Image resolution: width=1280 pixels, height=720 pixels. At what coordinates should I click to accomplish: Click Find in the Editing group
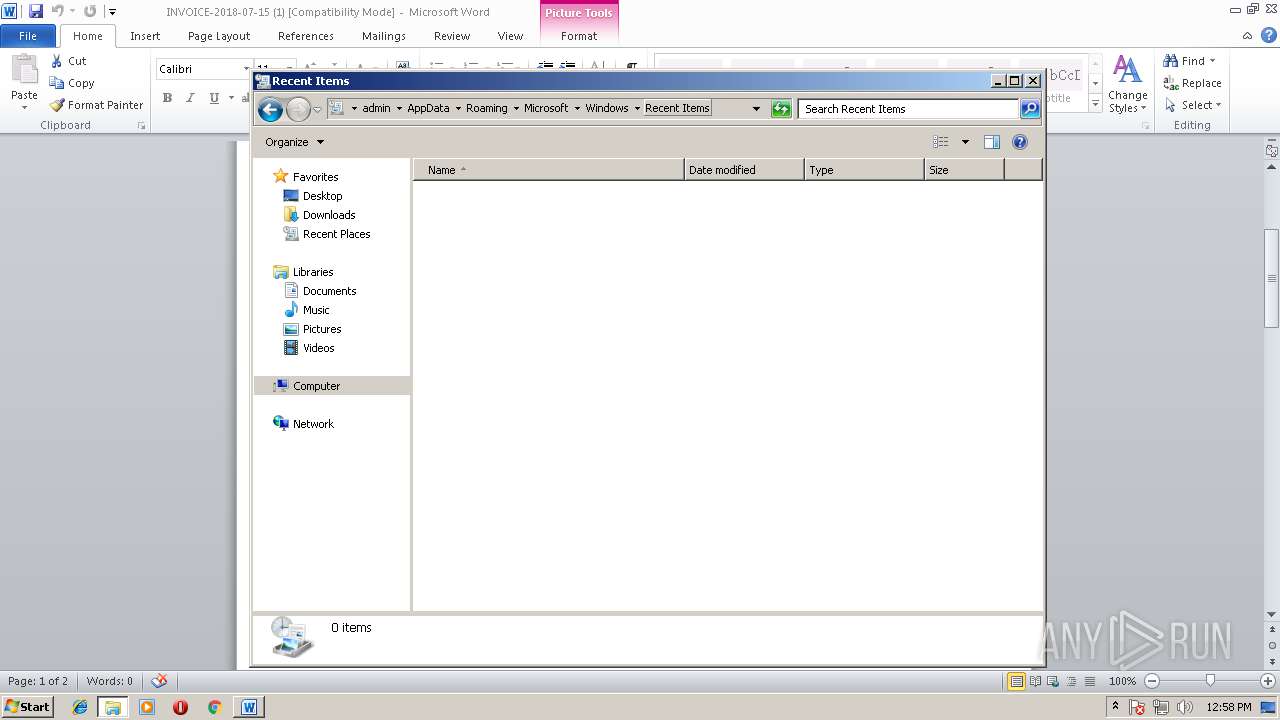point(1189,61)
